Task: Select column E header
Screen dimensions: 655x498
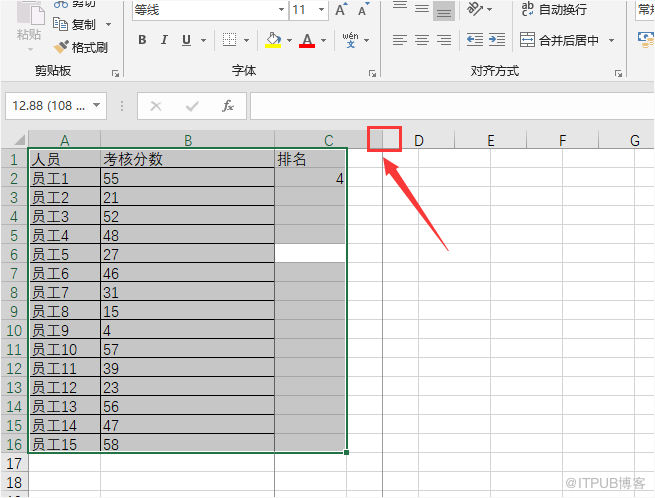Action: pyautogui.click(x=491, y=140)
